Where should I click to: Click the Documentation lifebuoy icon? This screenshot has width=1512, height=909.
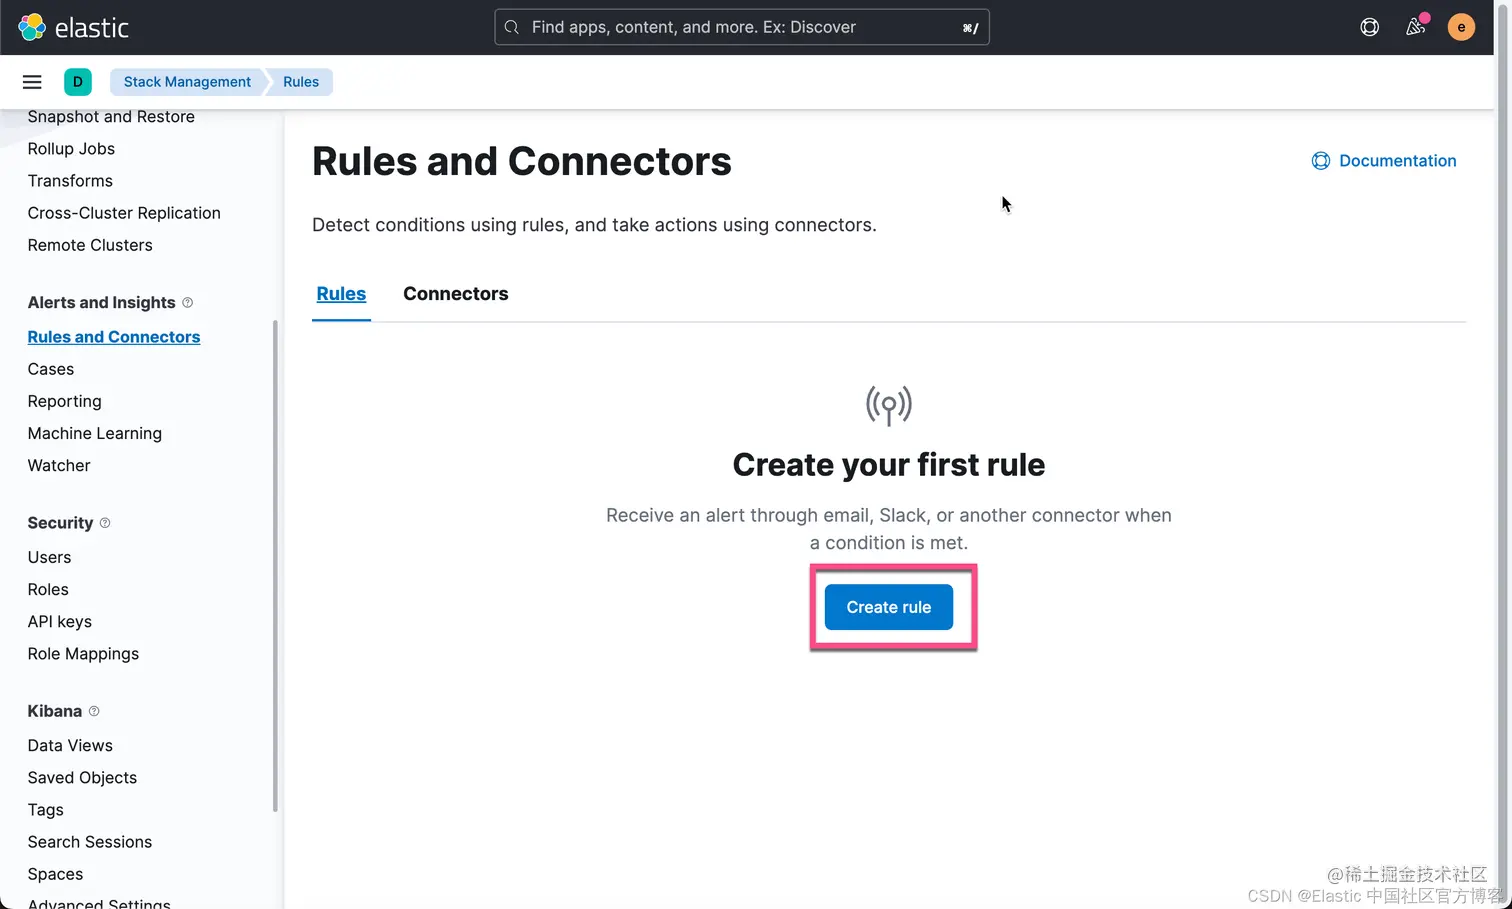pyautogui.click(x=1321, y=161)
